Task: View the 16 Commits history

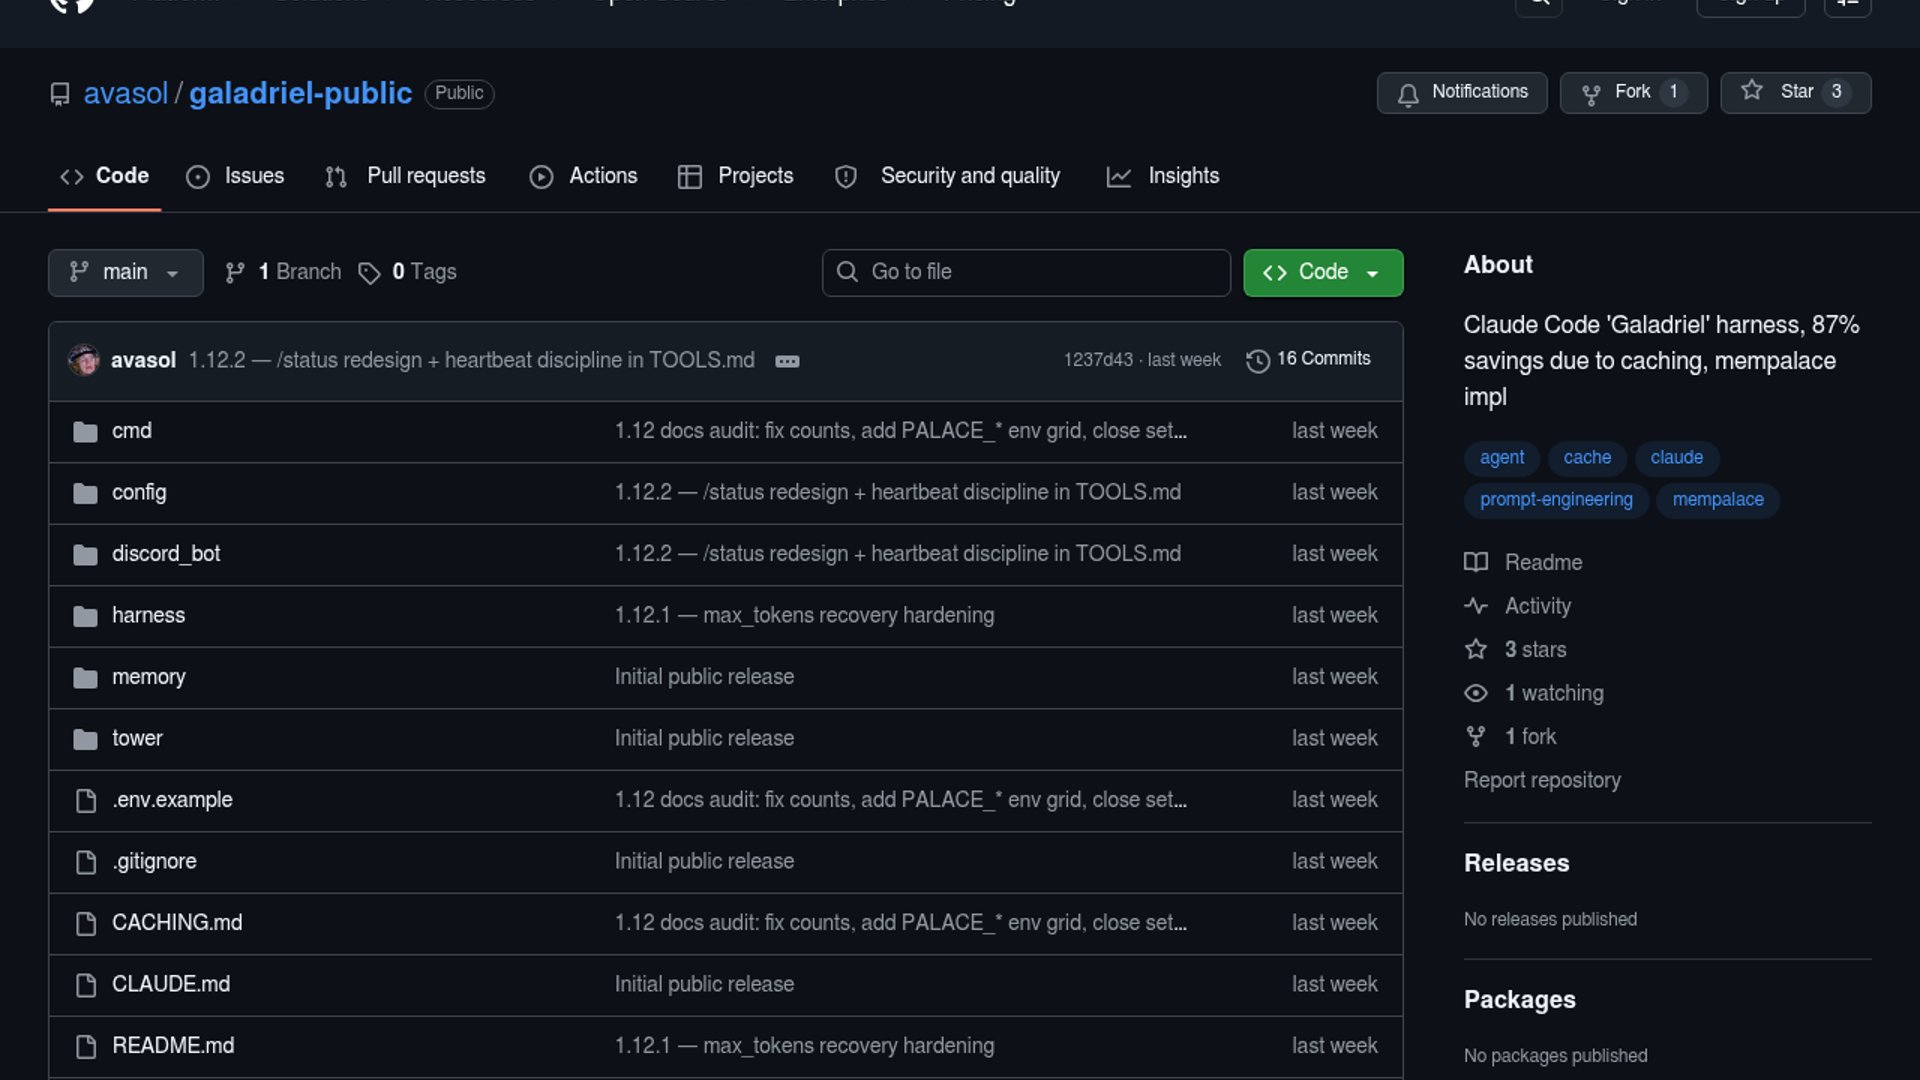Action: [x=1308, y=359]
